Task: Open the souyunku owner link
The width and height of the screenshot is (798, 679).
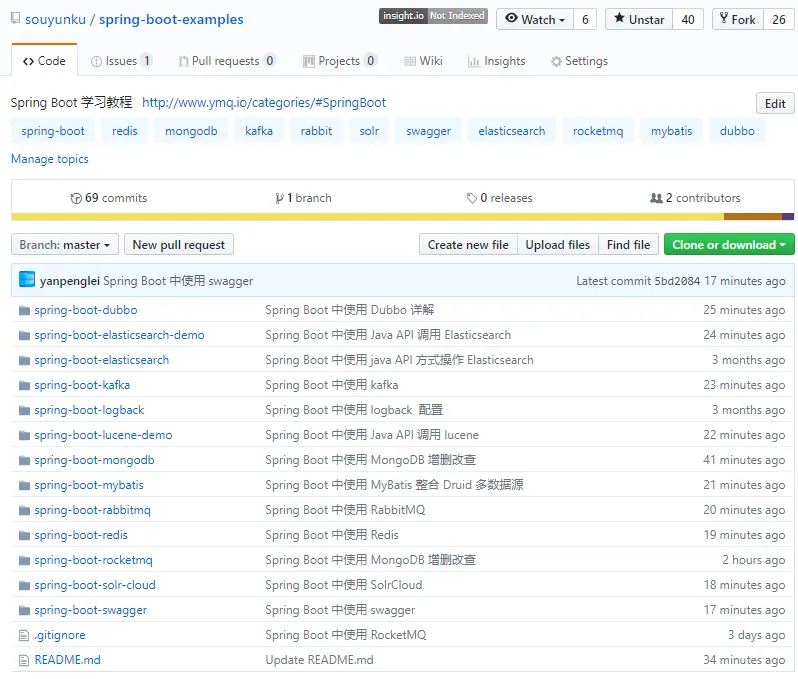Action: pos(55,19)
